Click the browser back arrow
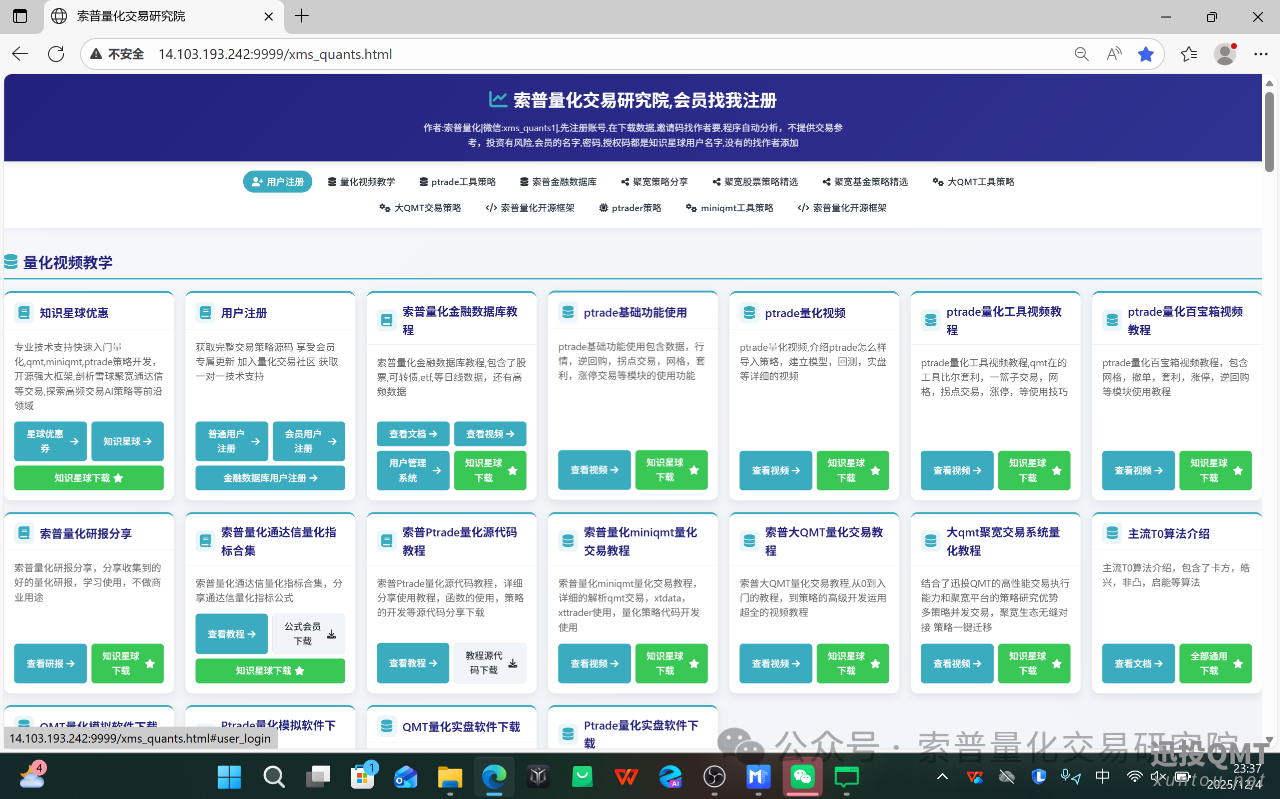1280x799 pixels. click(x=20, y=54)
